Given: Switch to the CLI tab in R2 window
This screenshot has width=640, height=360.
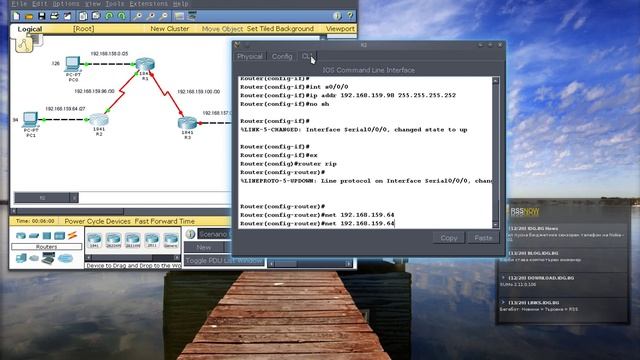Looking at the screenshot, I should [x=307, y=56].
